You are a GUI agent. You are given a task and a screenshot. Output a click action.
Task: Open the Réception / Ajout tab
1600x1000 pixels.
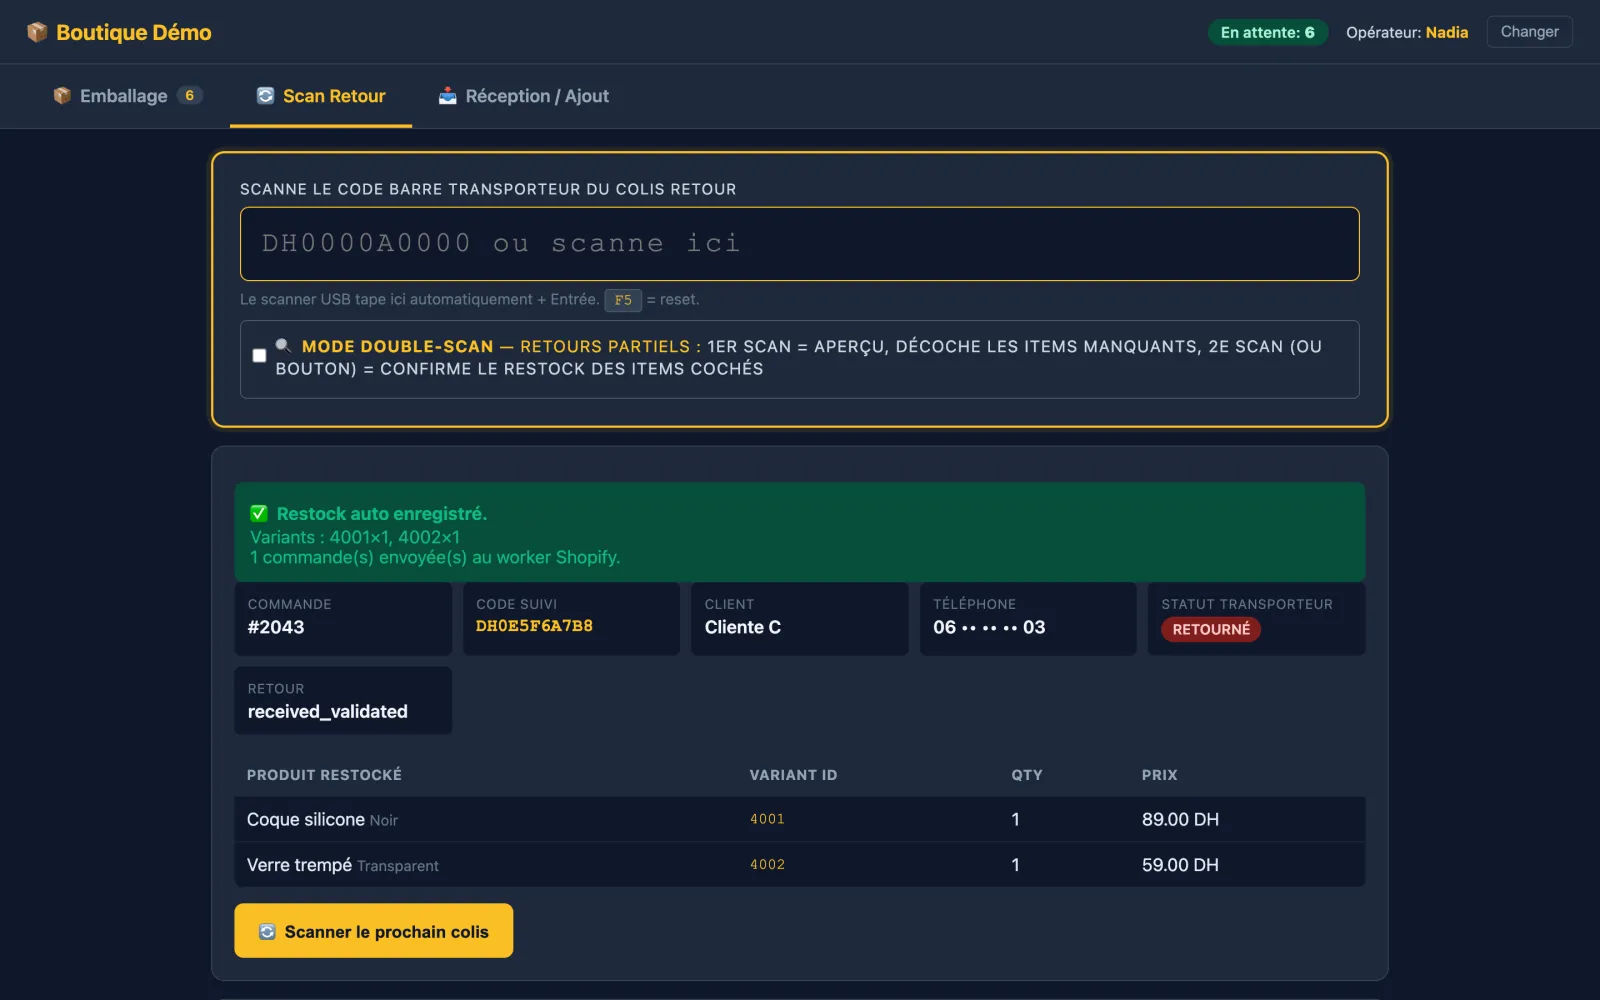pos(523,96)
